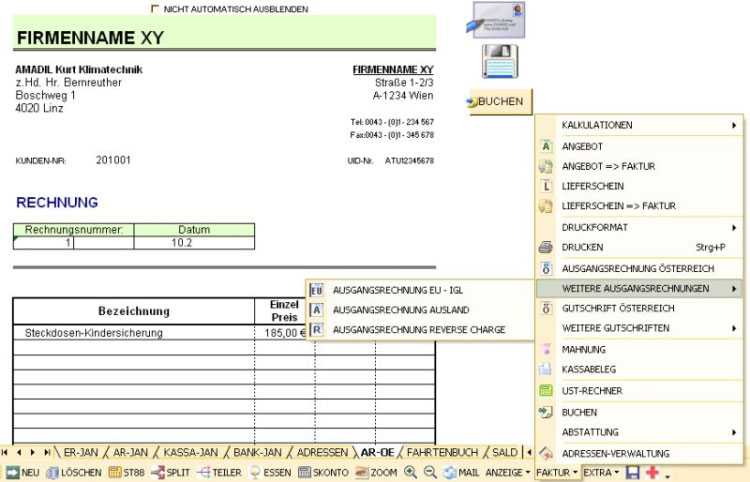Click the small save icon in bottom toolbar
The width and height of the screenshot is (750, 482).
point(633,472)
